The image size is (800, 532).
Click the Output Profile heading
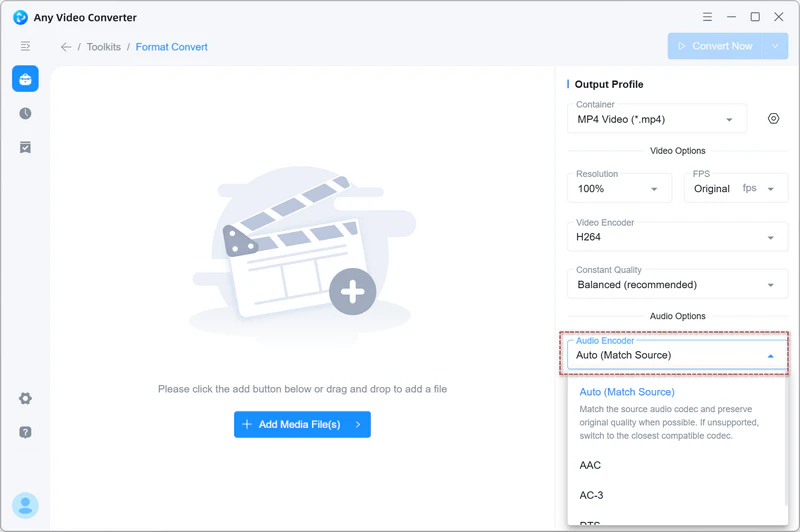tap(609, 84)
